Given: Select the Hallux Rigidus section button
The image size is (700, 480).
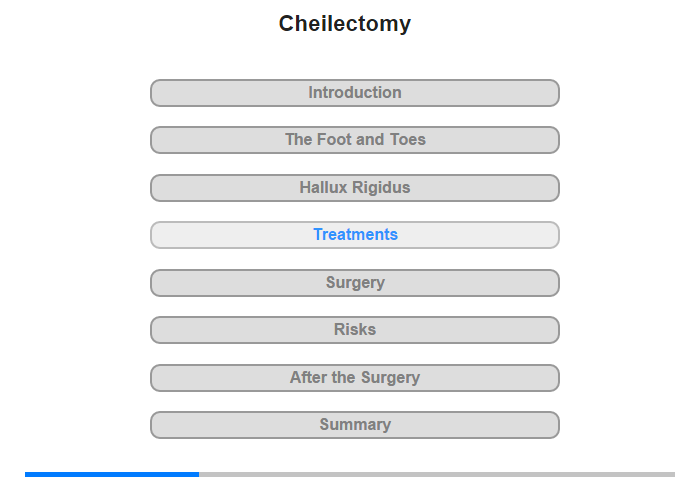Looking at the screenshot, I should click(354, 188).
